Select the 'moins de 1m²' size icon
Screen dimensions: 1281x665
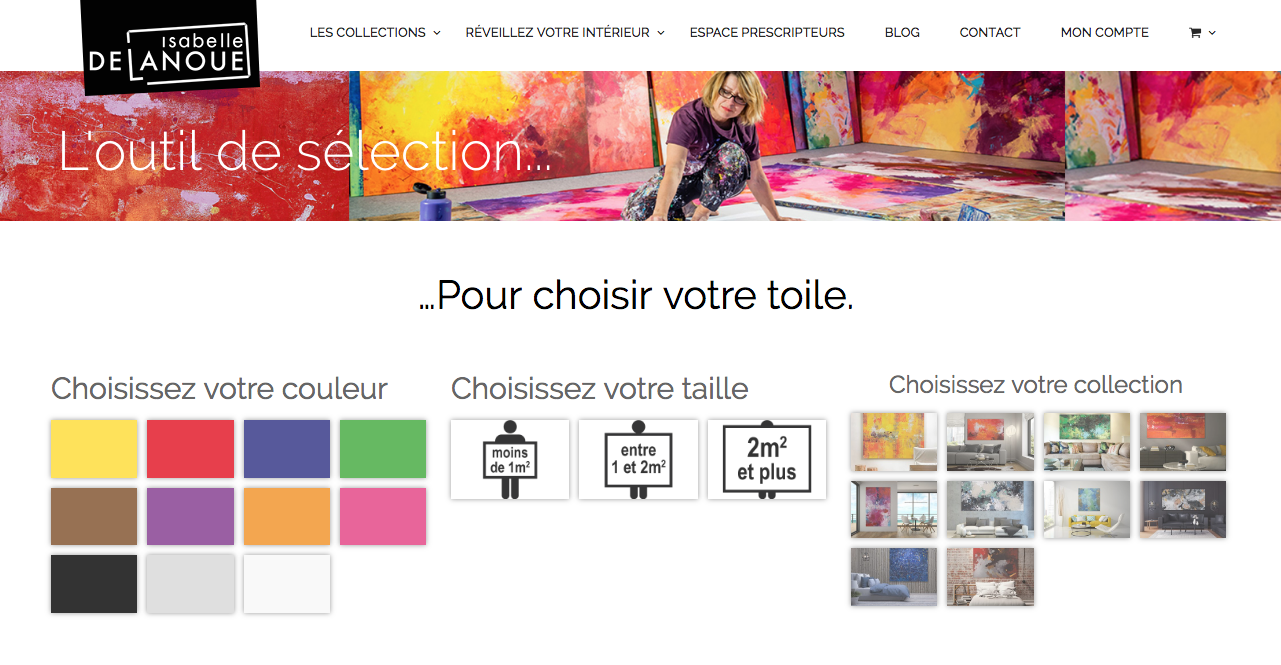coord(510,459)
